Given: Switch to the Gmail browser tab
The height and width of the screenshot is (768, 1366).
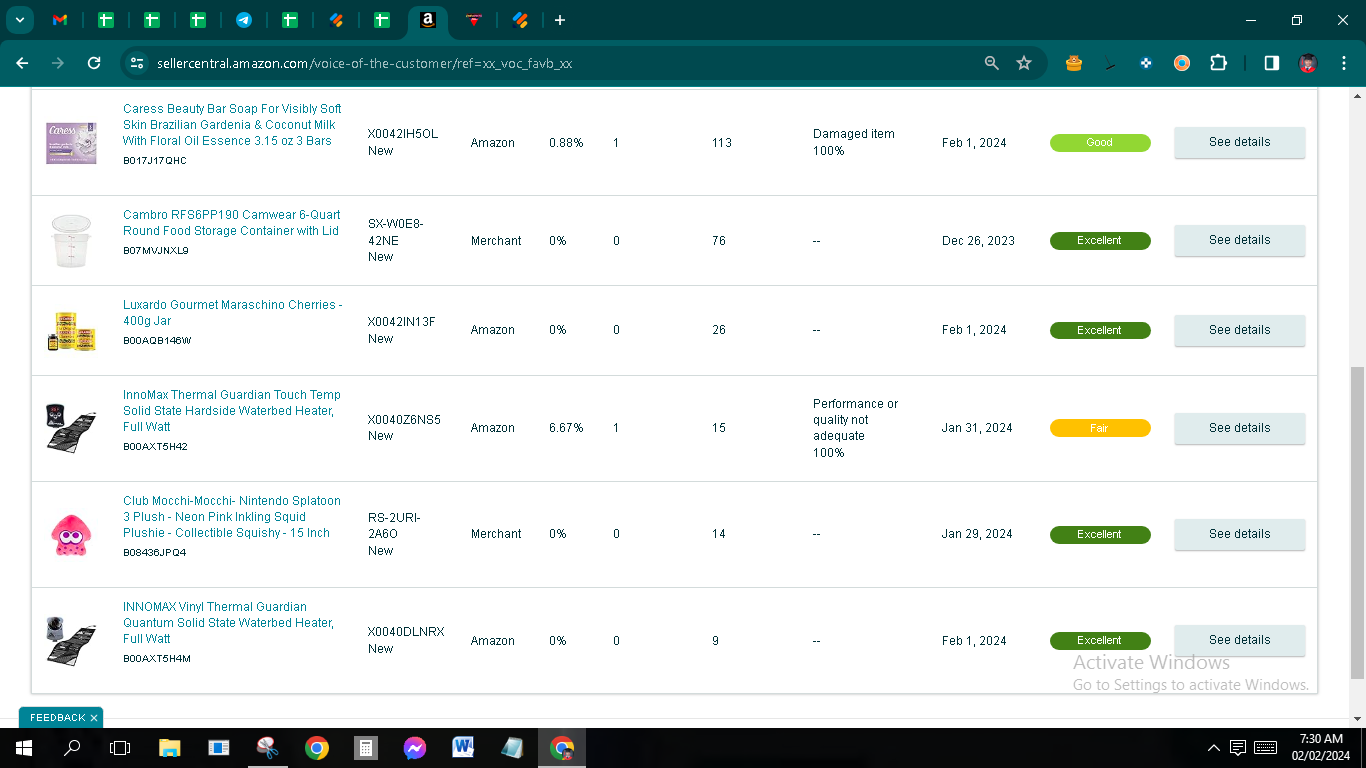Looking at the screenshot, I should (60, 20).
